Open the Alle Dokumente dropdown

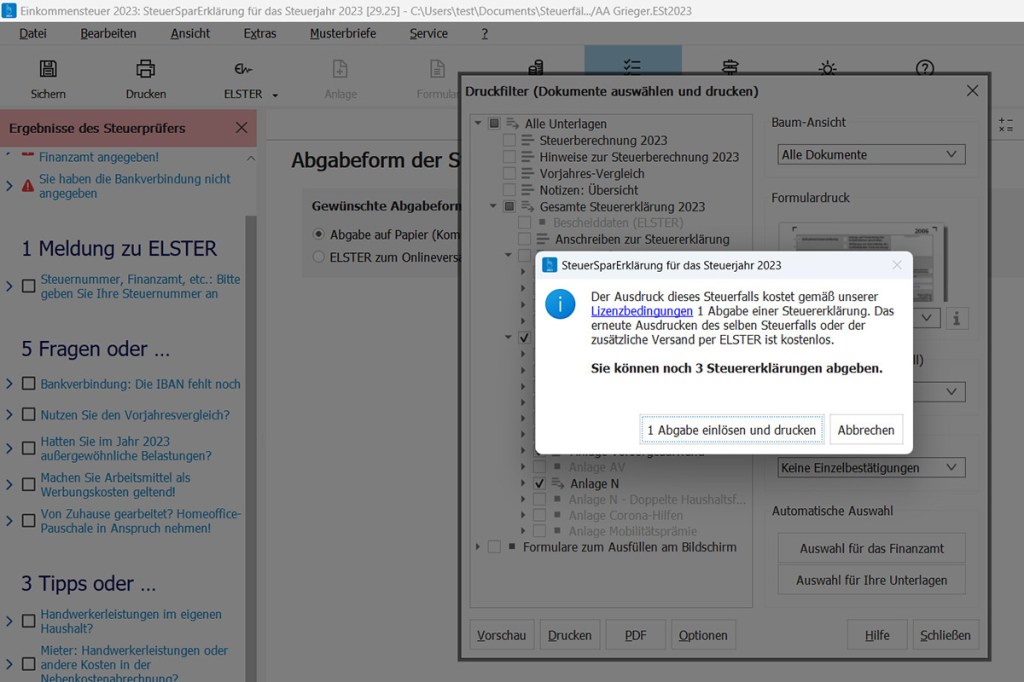click(871, 155)
